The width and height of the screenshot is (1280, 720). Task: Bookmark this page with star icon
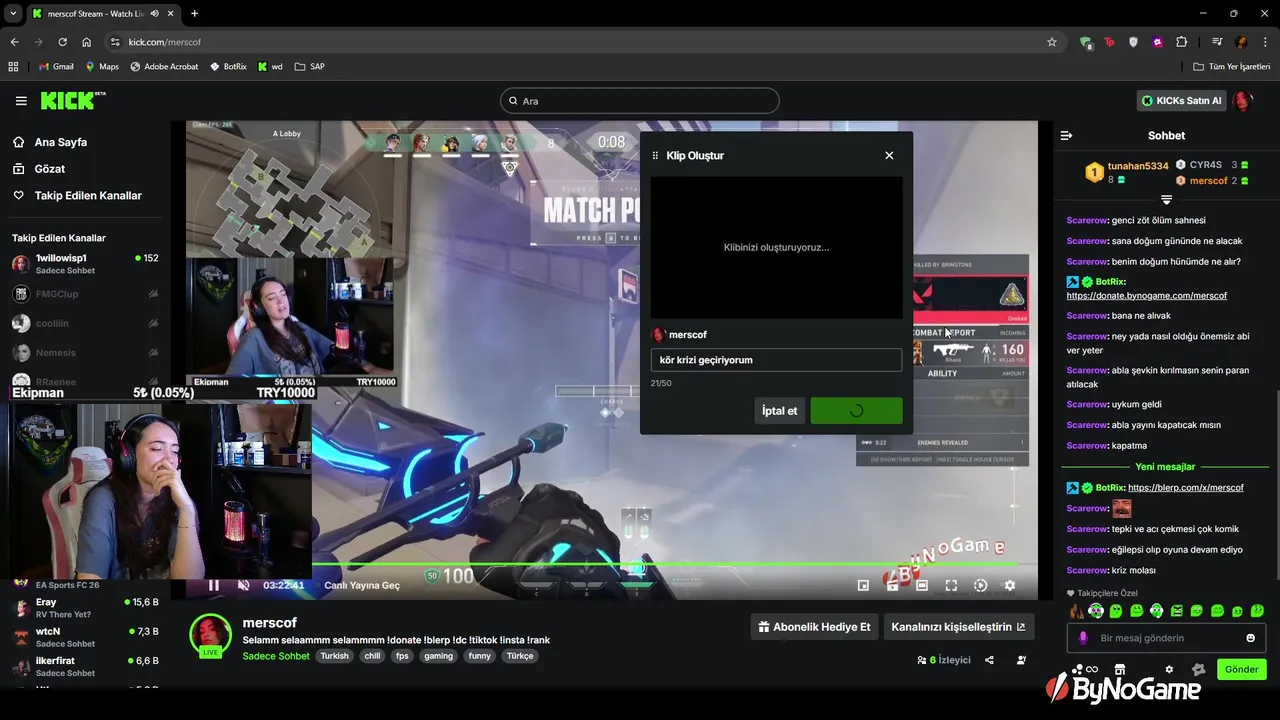[x=1052, y=42]
